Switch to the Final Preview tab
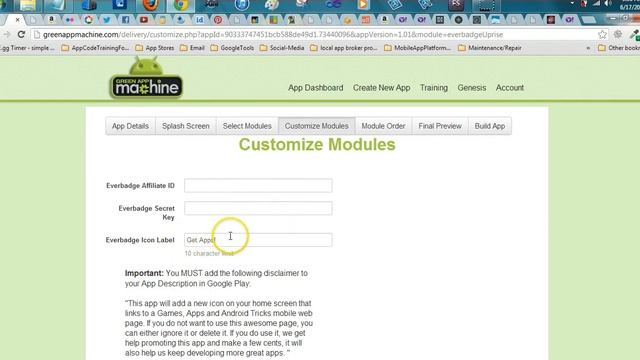Viewport: 640px width, 360px height. [440, 126]
